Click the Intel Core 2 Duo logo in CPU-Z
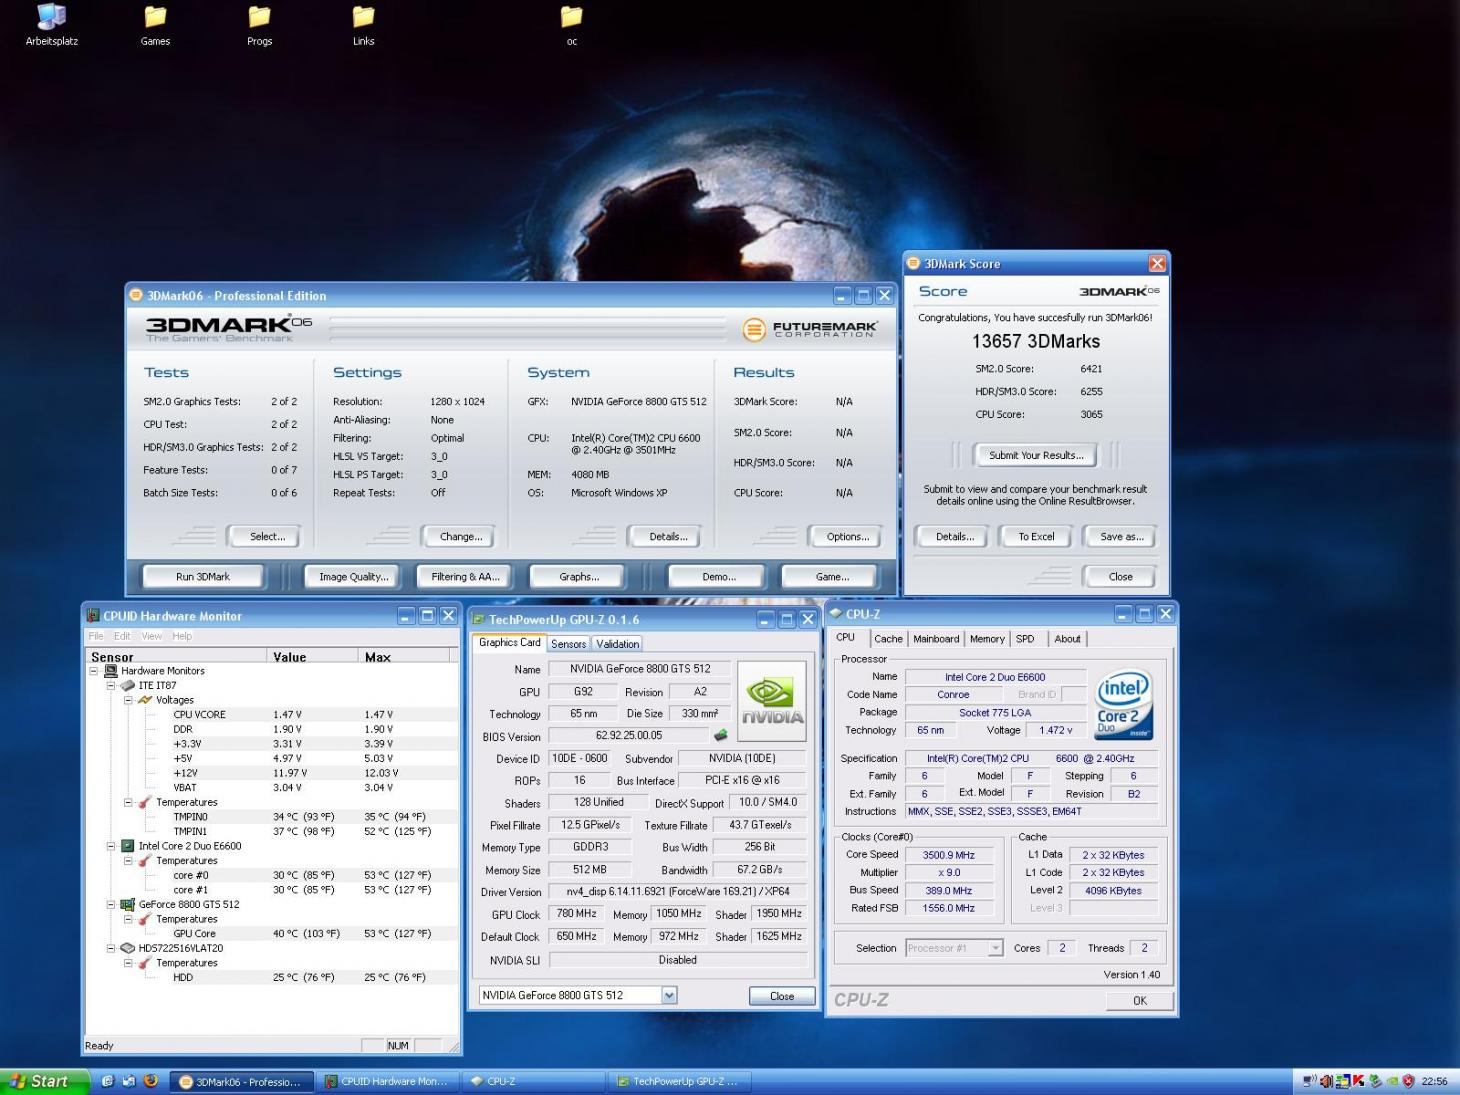1460x1095 pixels. click(x=1123, y=704)
